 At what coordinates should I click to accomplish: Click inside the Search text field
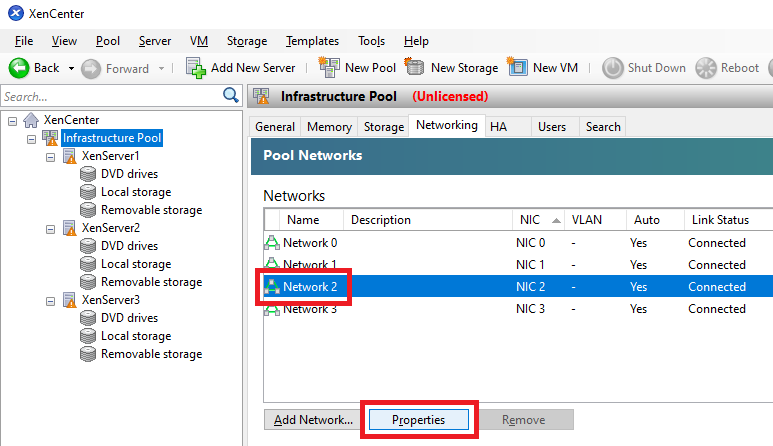[110, 97]
